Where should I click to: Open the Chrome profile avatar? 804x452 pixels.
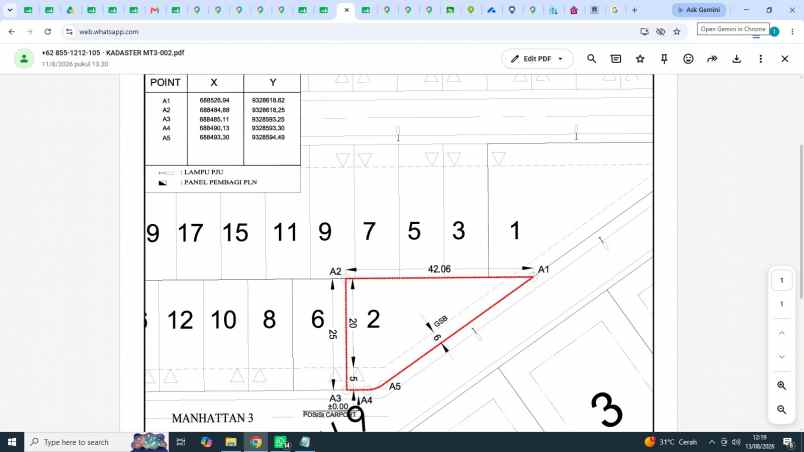(x=774, y=32)
